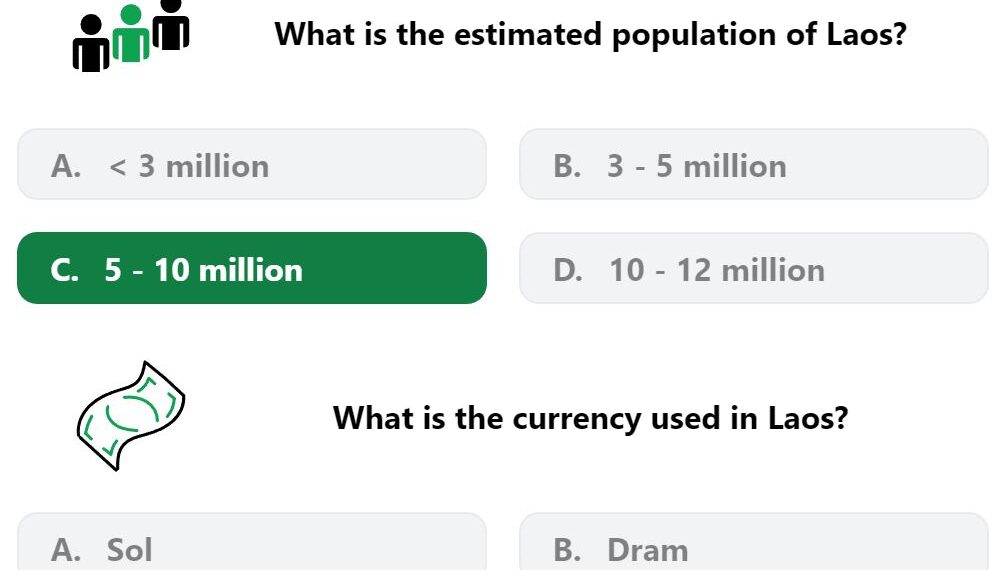Click the white "C." letter on green option
This screenshot has width=1005, height=570.
point(65,270)
